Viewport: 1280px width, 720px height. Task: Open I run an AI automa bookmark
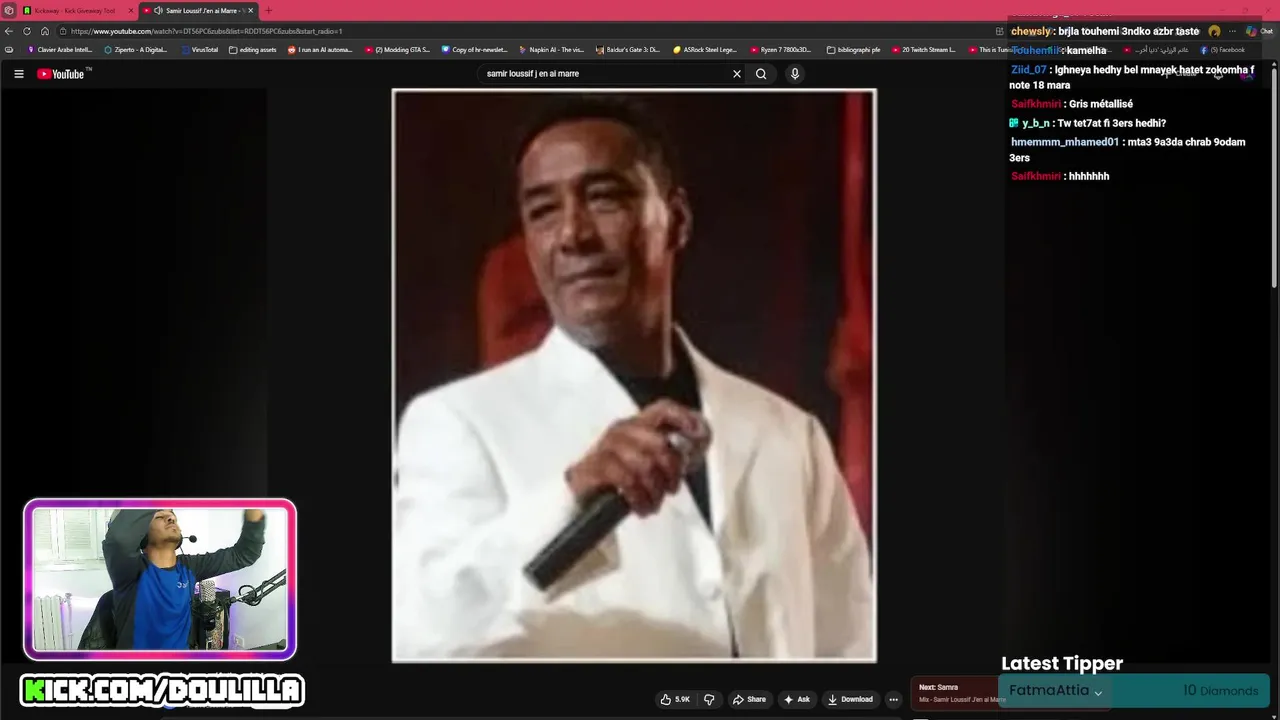(320, 49)
